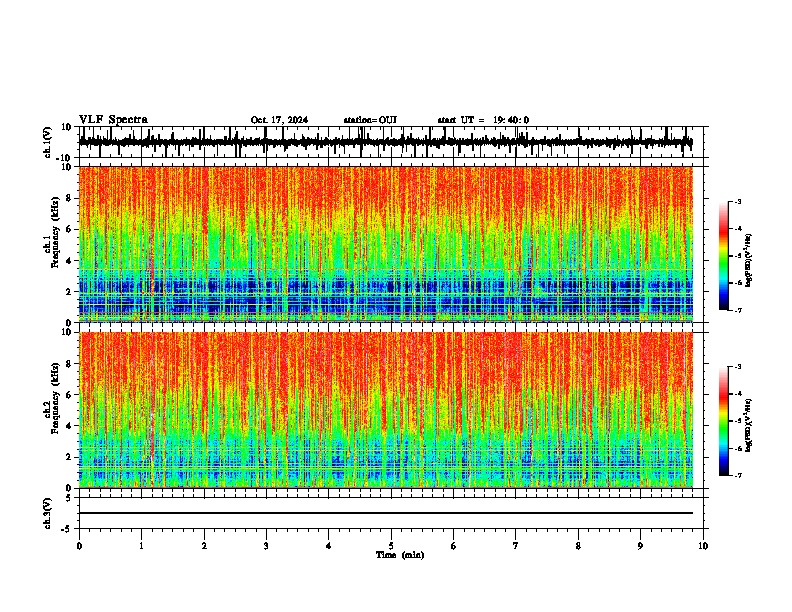Click the ch.2 frequency axis "2" tick
The height and width of the screenshot is (612, 792).
[69, 457]
